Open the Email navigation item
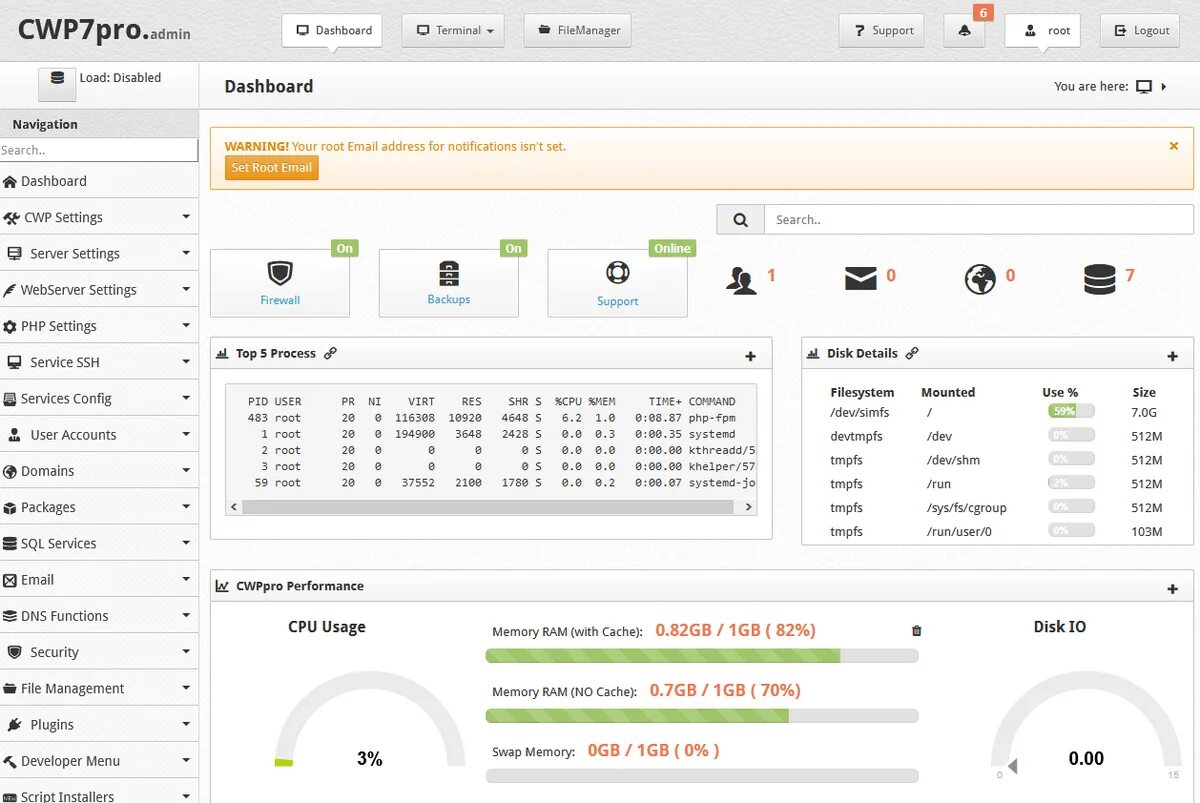 tap(99, 579)
